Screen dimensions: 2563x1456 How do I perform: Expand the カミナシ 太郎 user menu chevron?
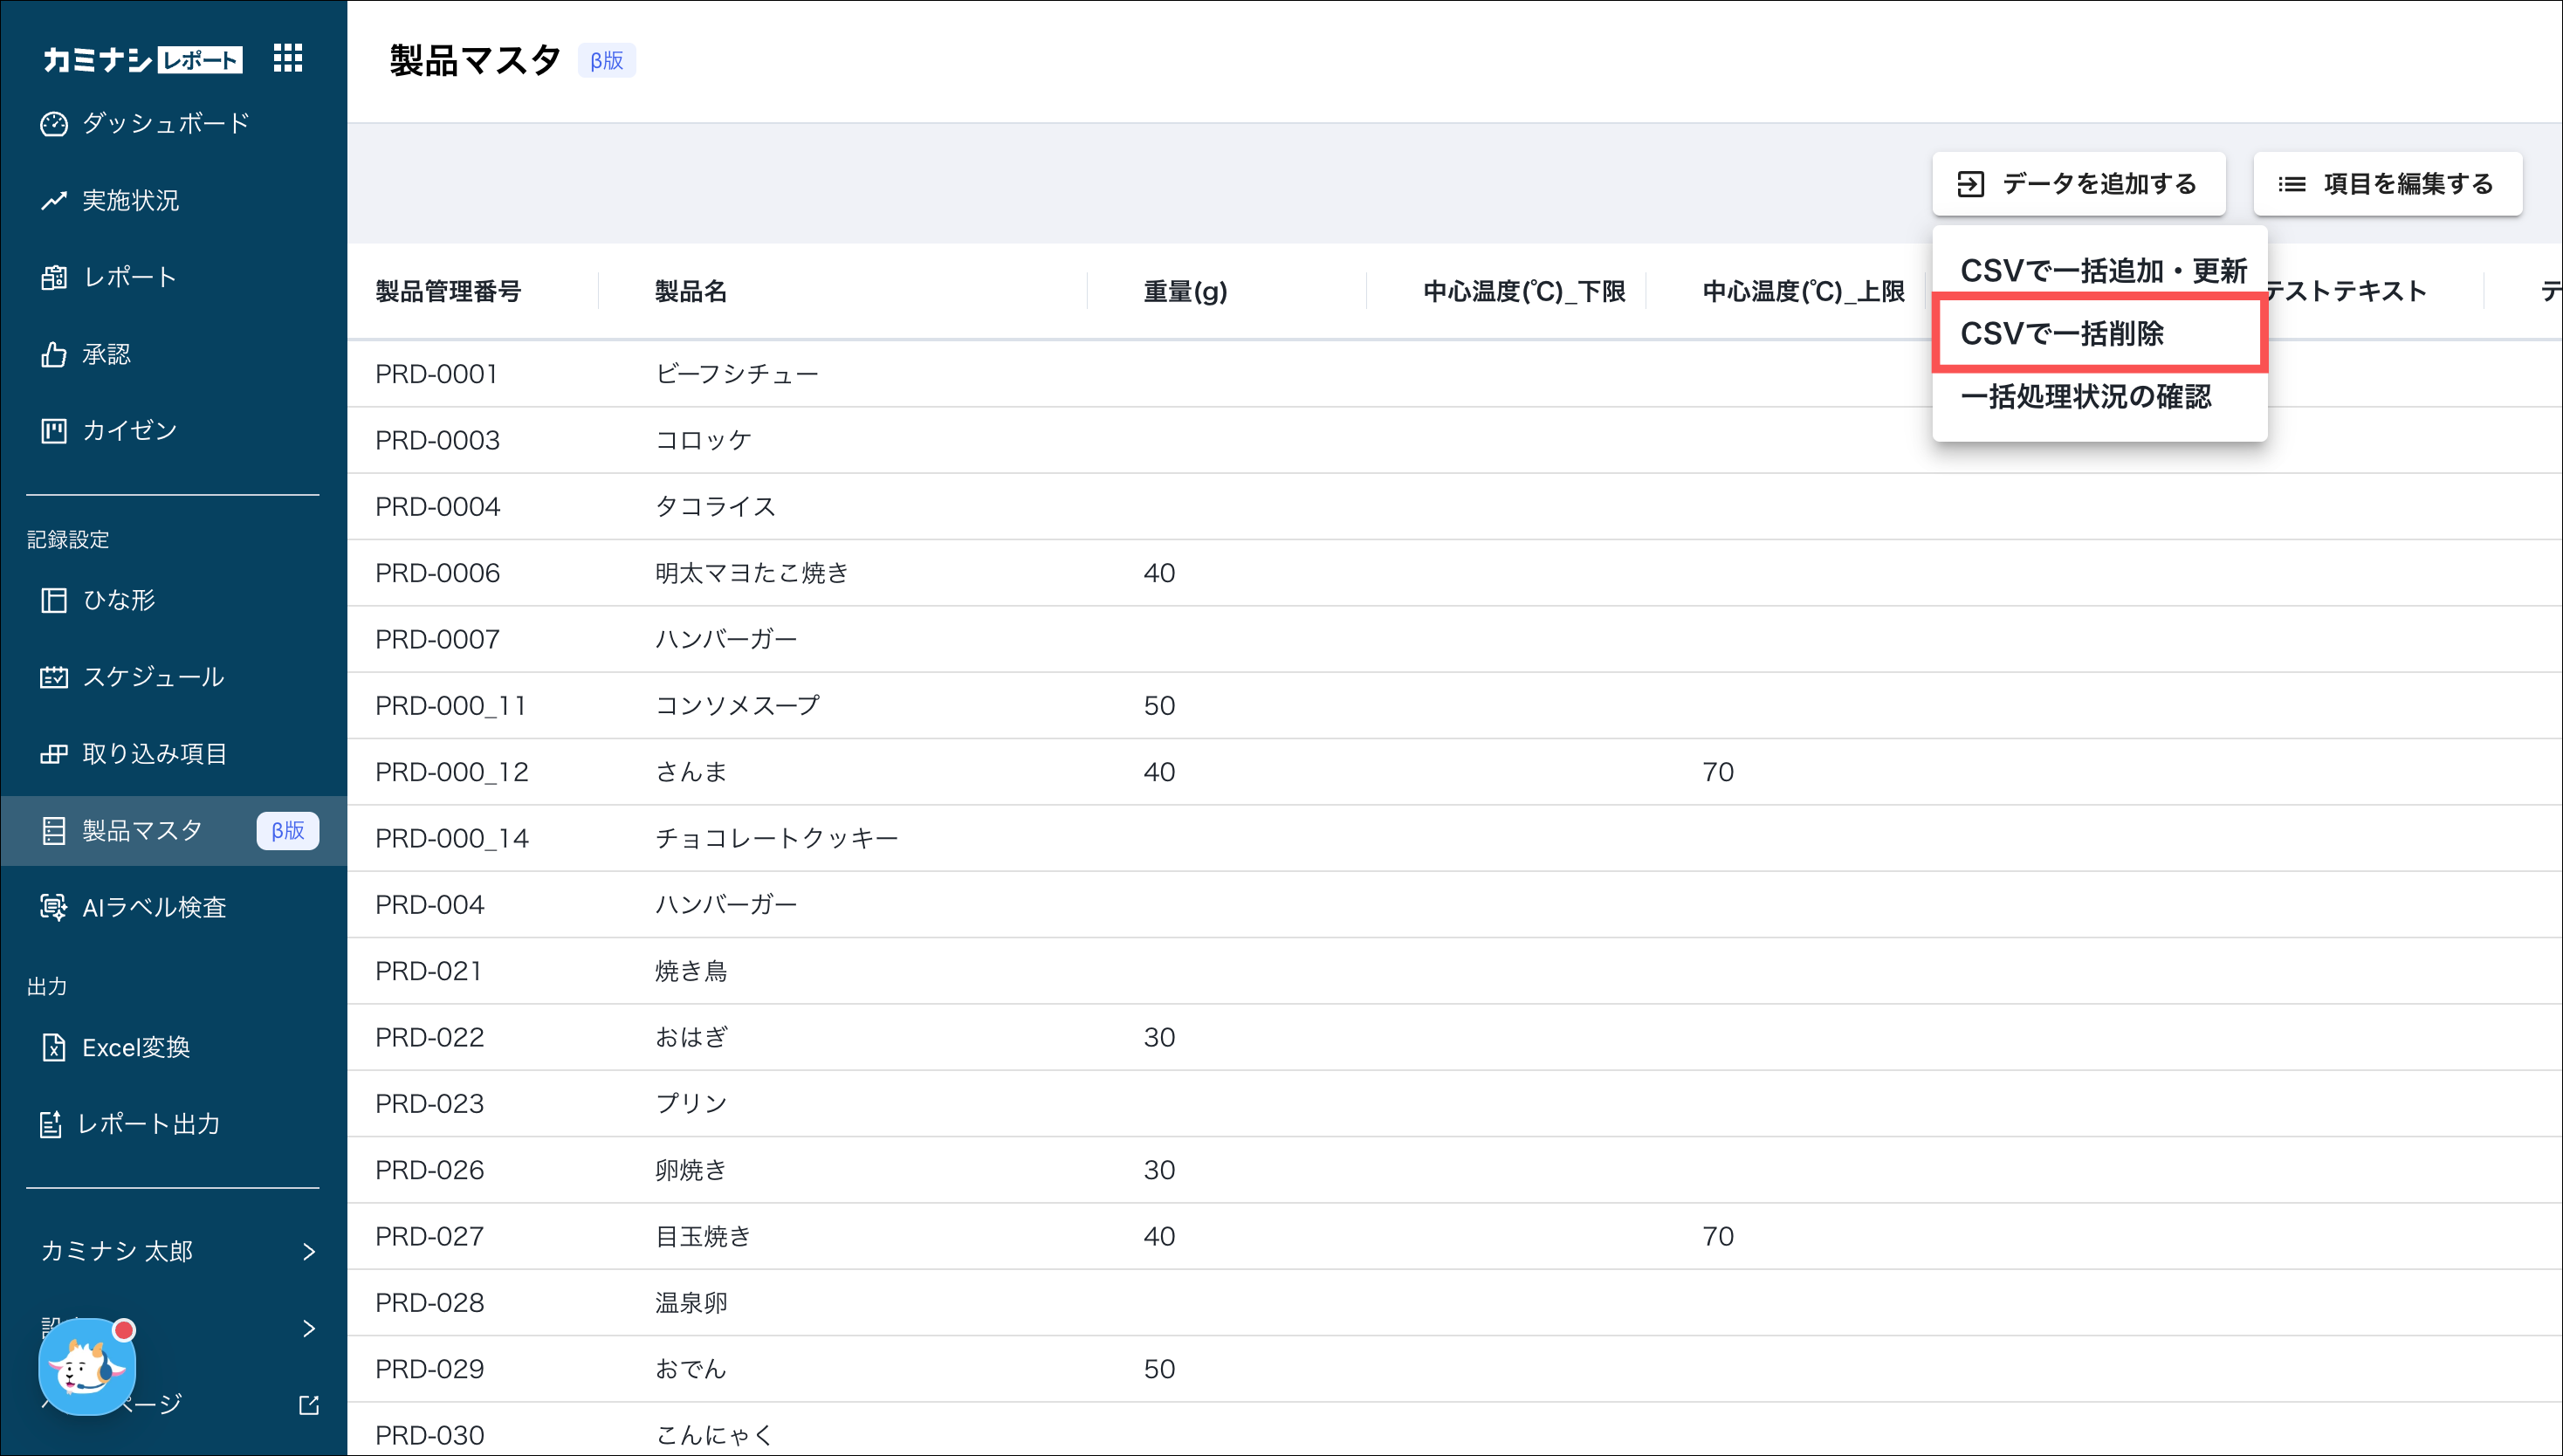point(308,1251)
